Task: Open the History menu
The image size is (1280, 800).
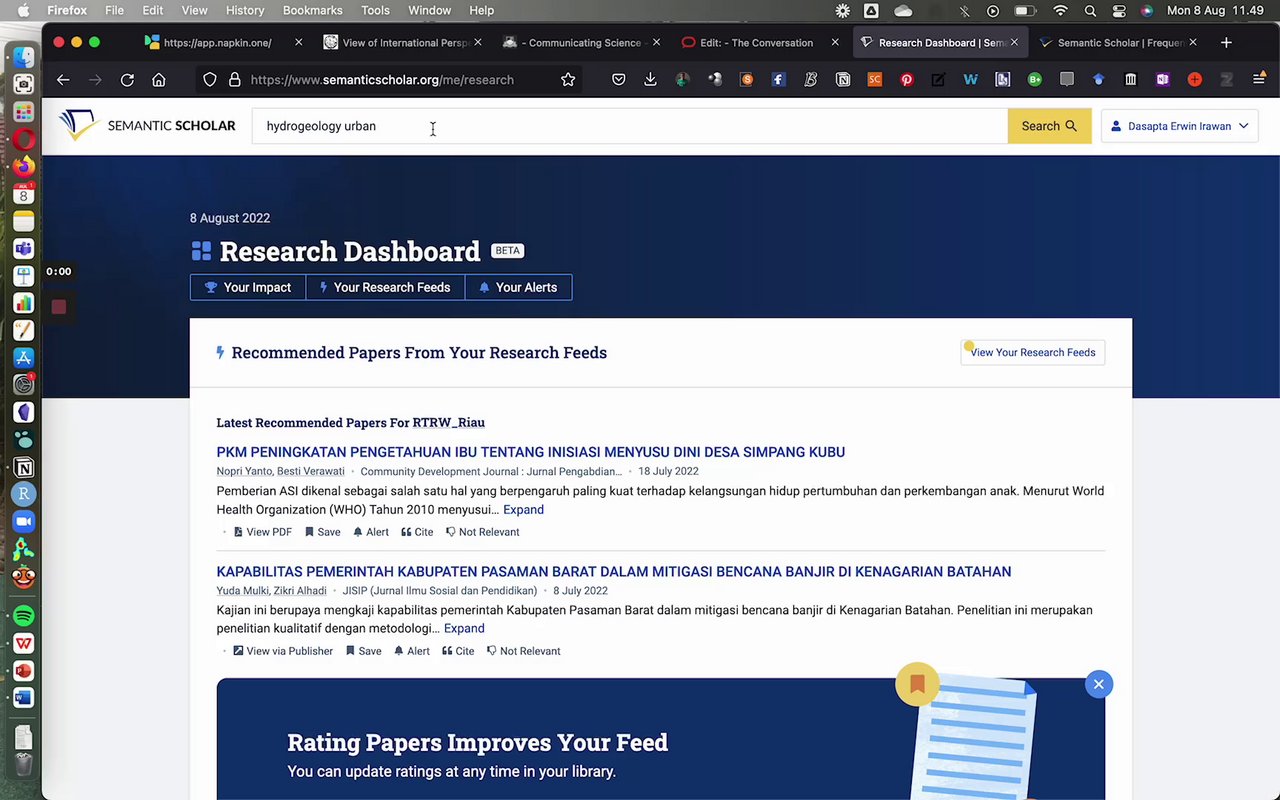Action: [x=245, y=10]
